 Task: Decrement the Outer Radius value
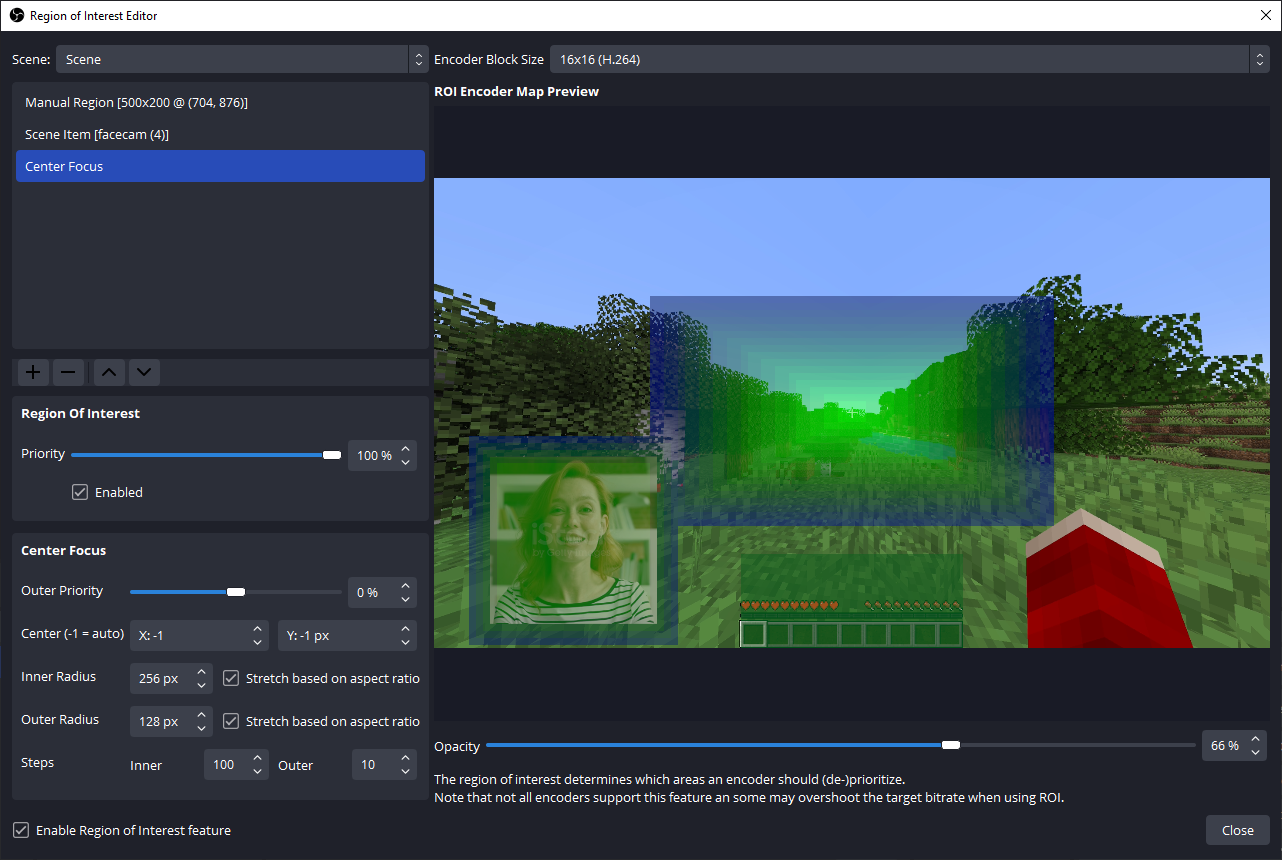coord(203,726)
